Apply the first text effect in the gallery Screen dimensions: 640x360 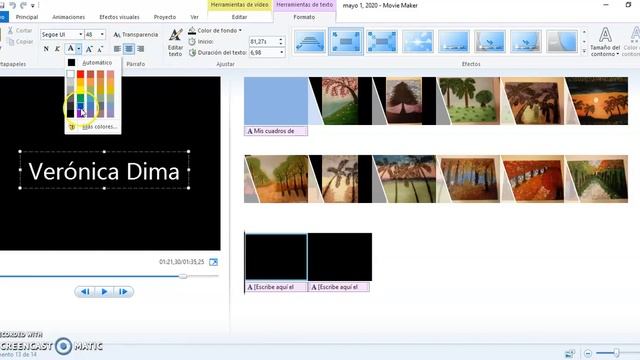[x=310, y=41]
